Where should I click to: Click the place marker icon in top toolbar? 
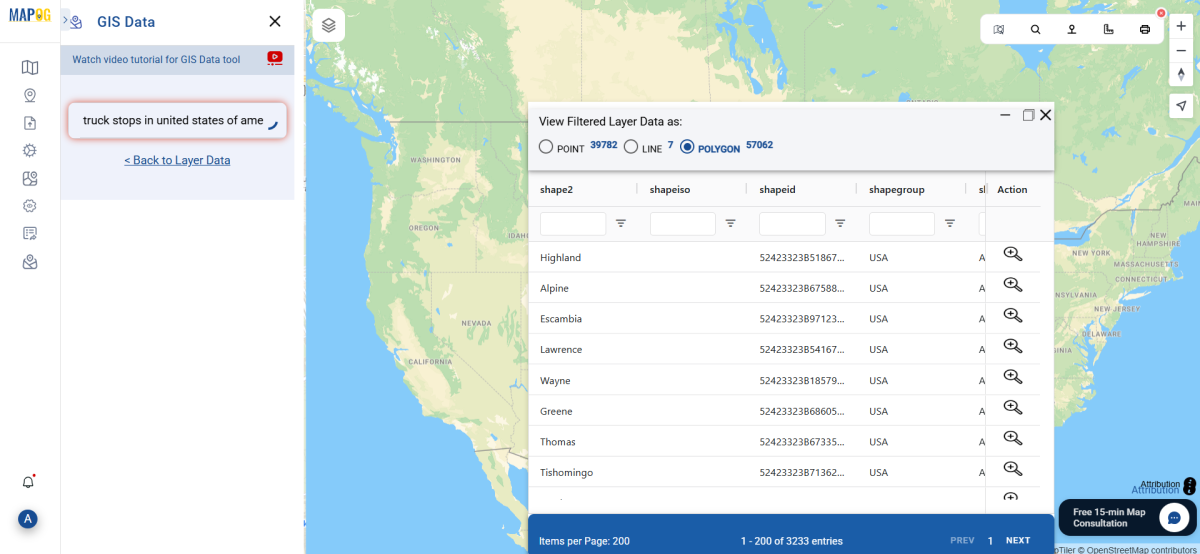(1072, 29)
